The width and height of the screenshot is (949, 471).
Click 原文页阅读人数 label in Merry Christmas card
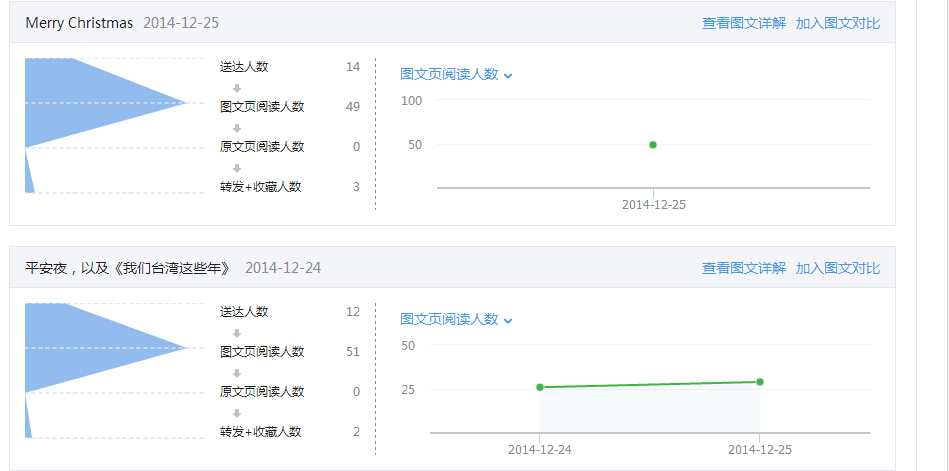[x=262, y=147]
